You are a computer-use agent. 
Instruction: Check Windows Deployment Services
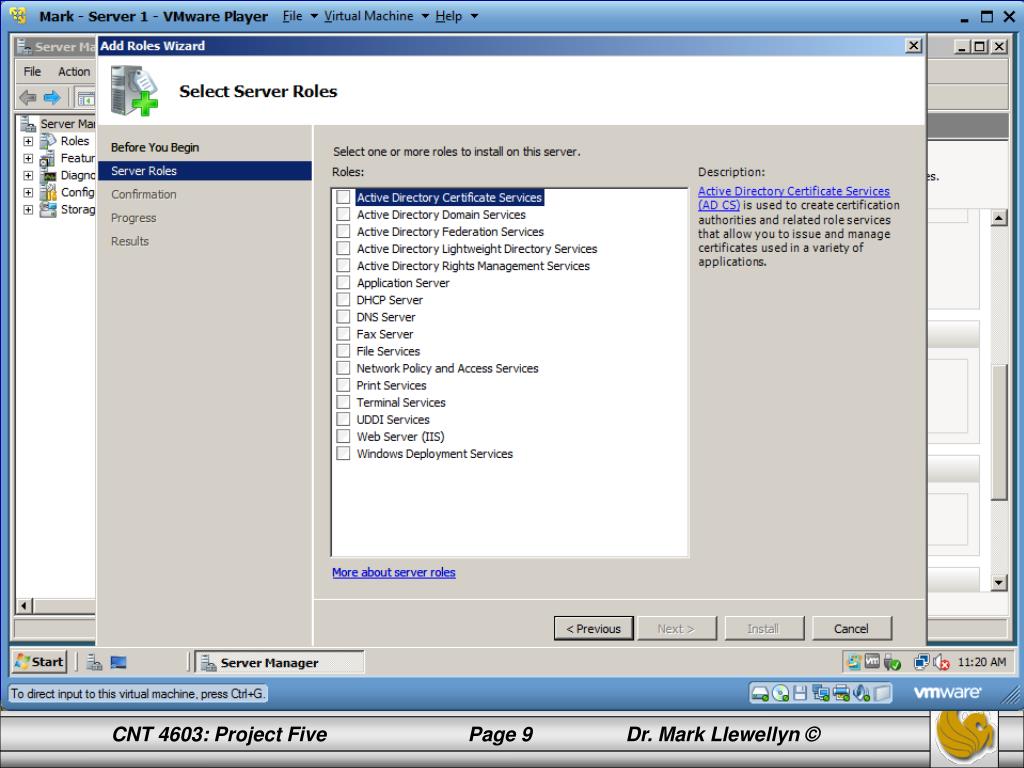(344, 453)
